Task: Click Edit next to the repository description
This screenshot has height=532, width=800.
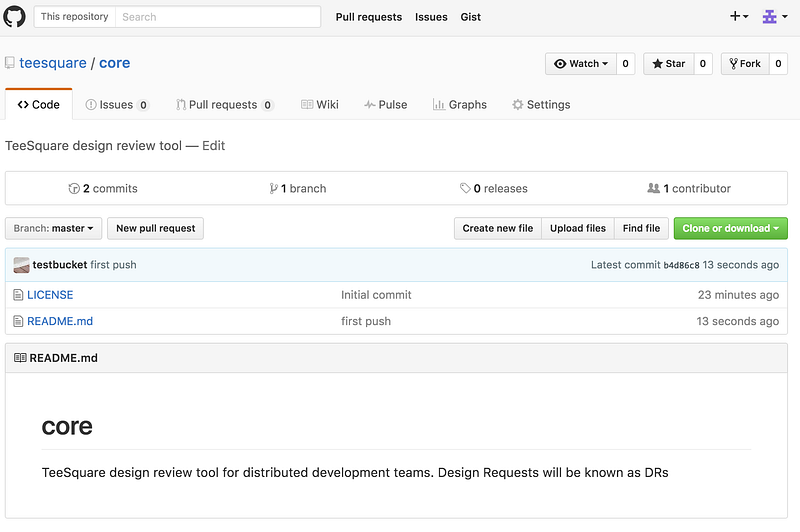Action: tap(213, 146)
